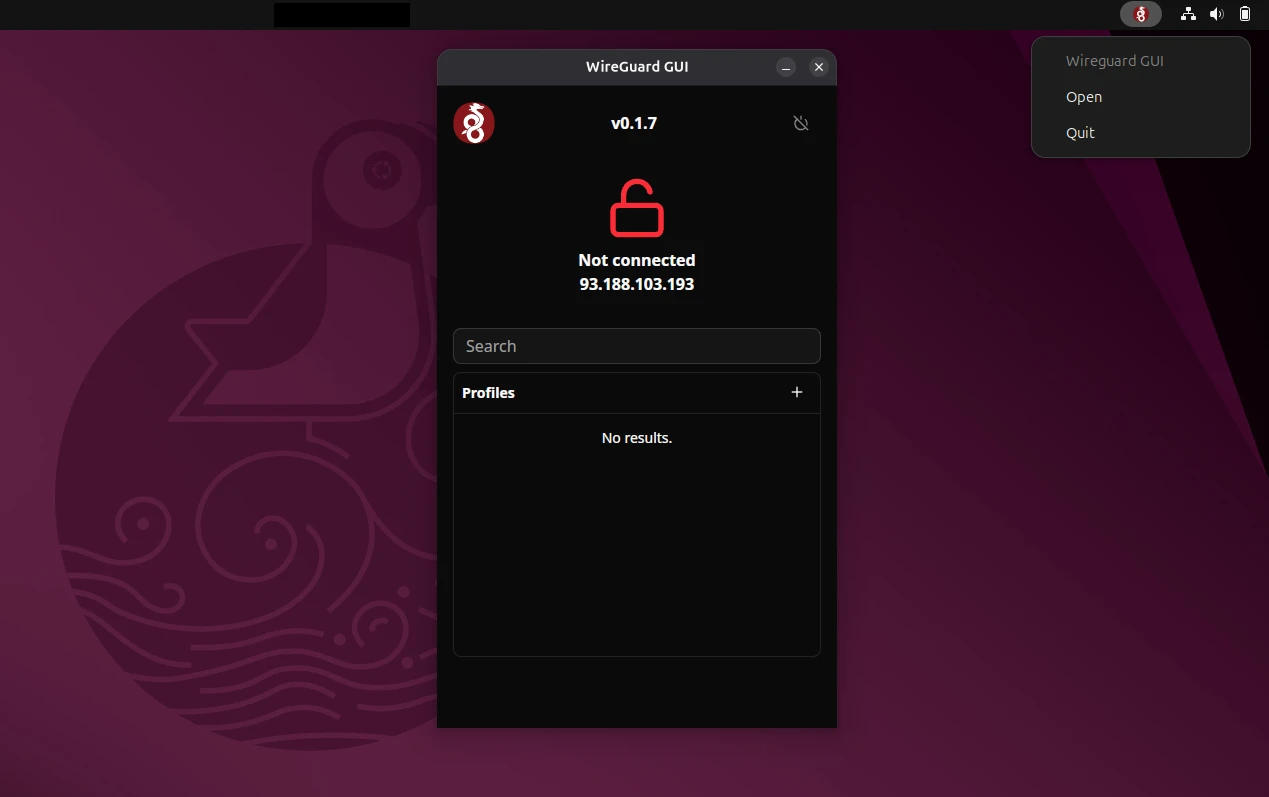This screenshot has height=797, width=1269.
Task: Minimize the WireGuard GUI window
Action: tap(786, 67)
